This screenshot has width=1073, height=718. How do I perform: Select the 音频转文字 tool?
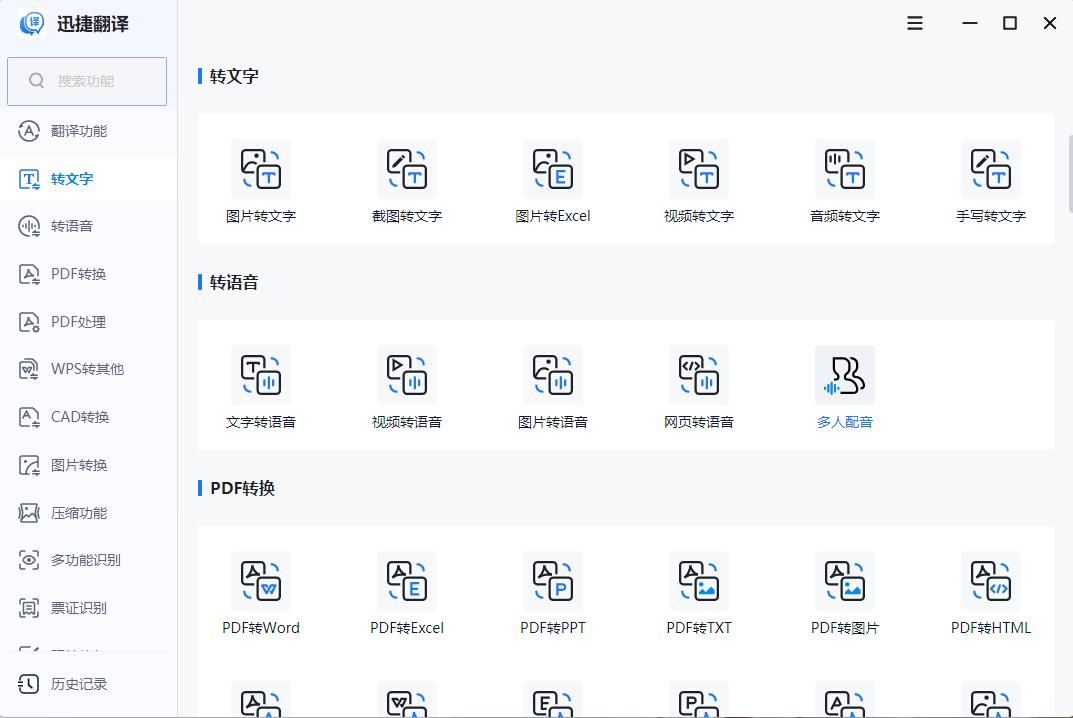click(x=844, y=182)
